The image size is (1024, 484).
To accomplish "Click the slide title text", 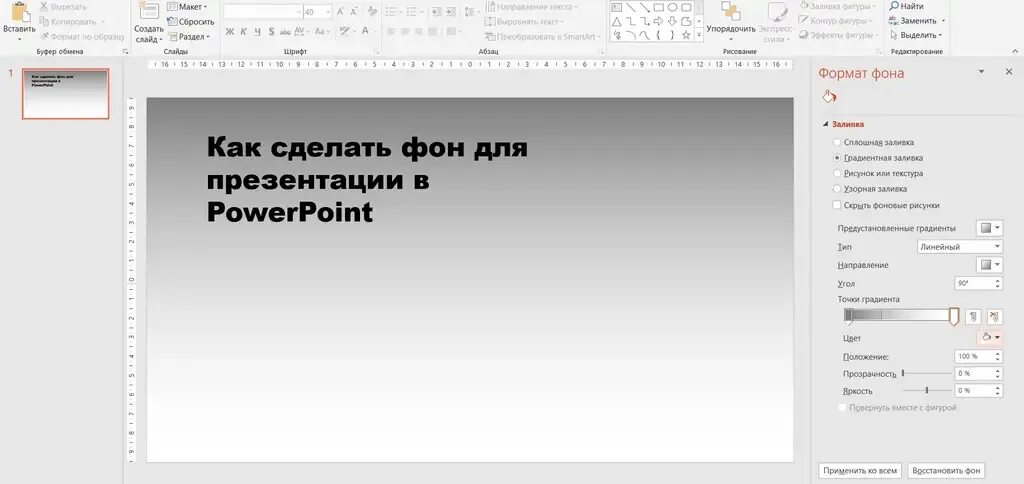I will 367,180.
